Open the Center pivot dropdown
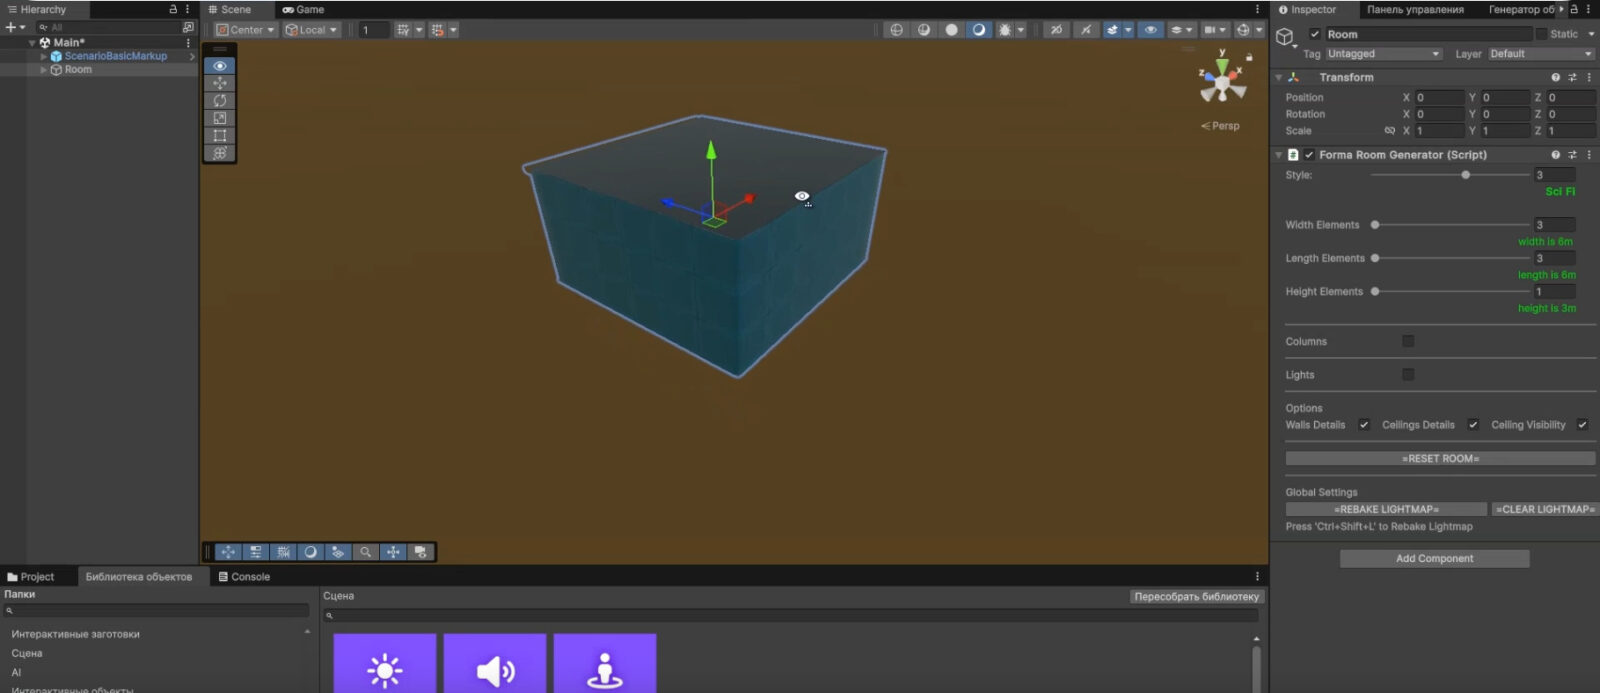The height and width of the screenshot is (693, 1600). 246,30
